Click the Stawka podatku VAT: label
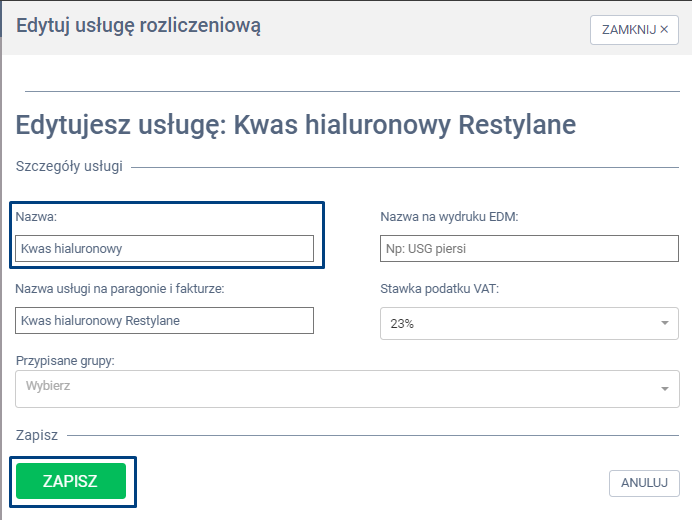692x520 pixels. [x=439, y=289]
